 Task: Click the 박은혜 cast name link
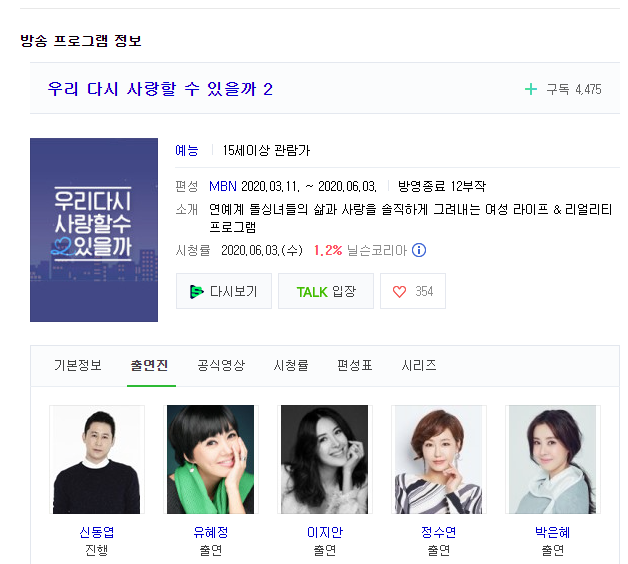tap(553, 532)
